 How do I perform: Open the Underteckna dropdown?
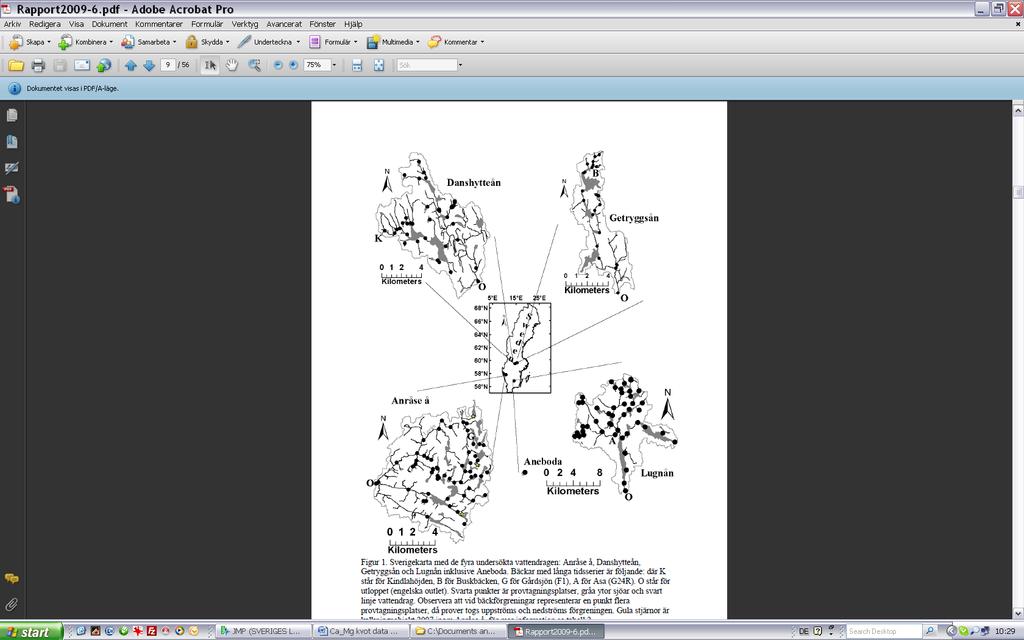[268, 42]
